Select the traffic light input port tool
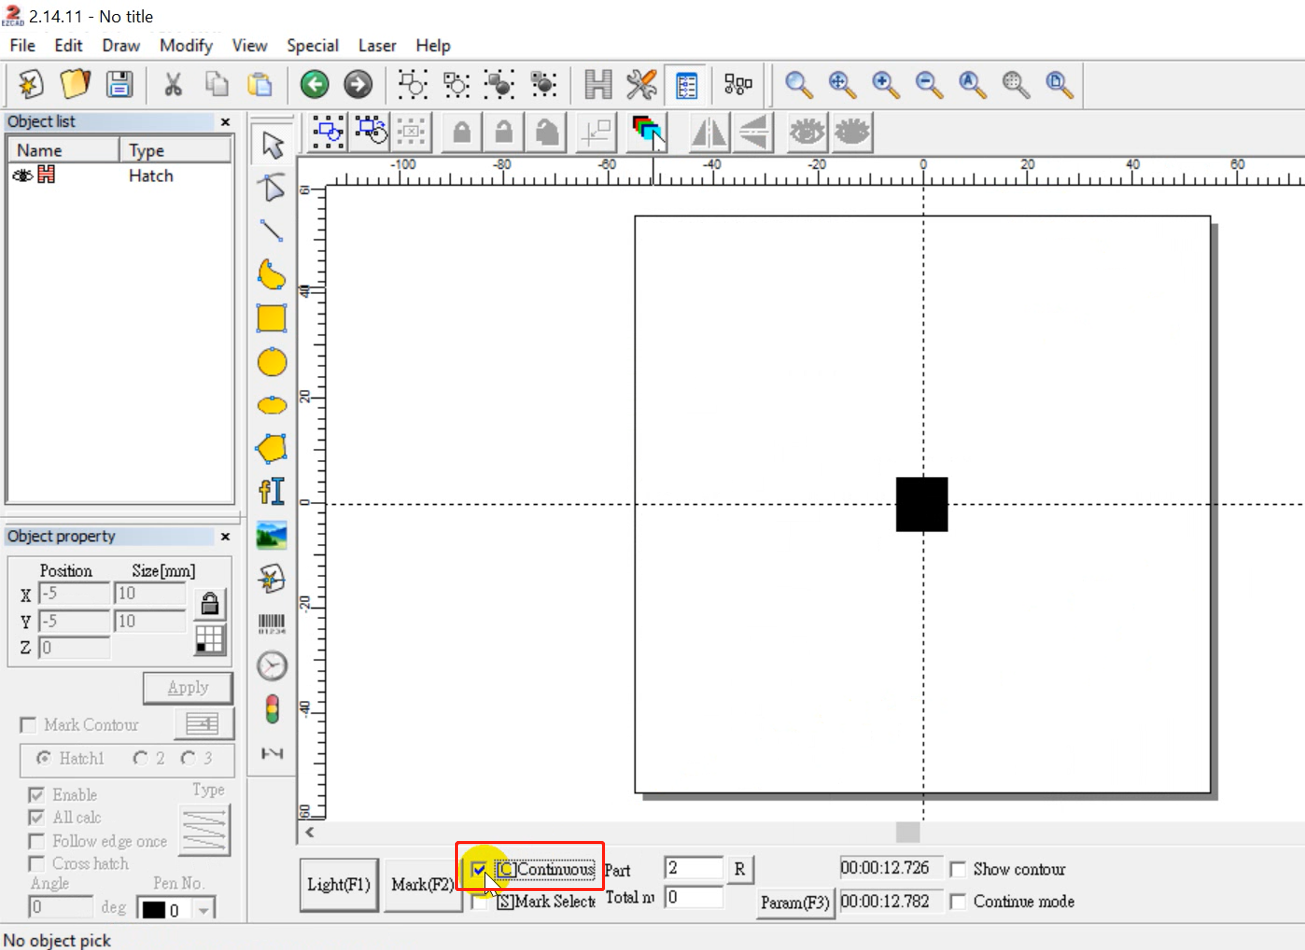This screenshot has height=950, width=1305. pyautogui.click(x=272, y=709)
